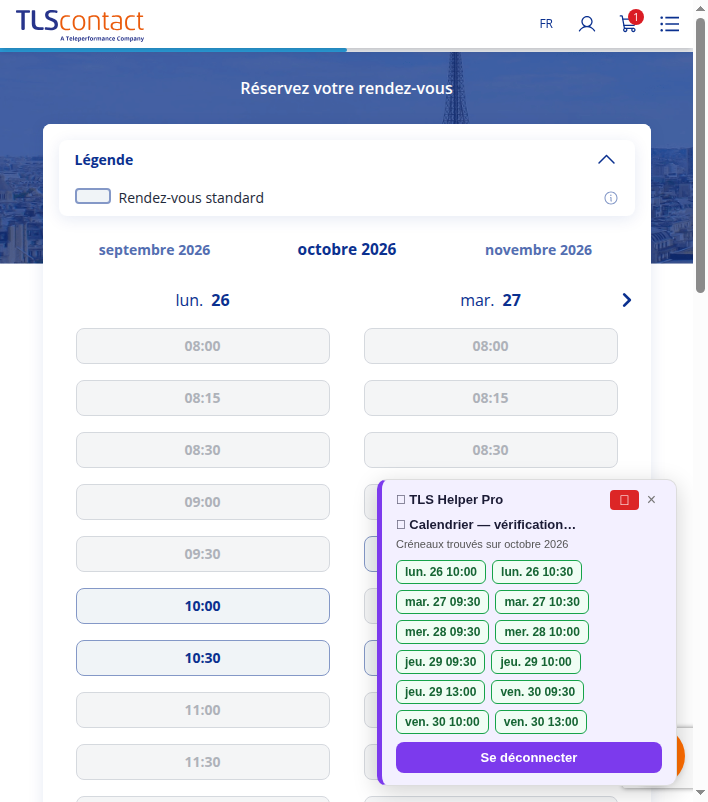Select the octobre 2026 tab
Viewport: 708px width, 802px height.
[347, 249]
